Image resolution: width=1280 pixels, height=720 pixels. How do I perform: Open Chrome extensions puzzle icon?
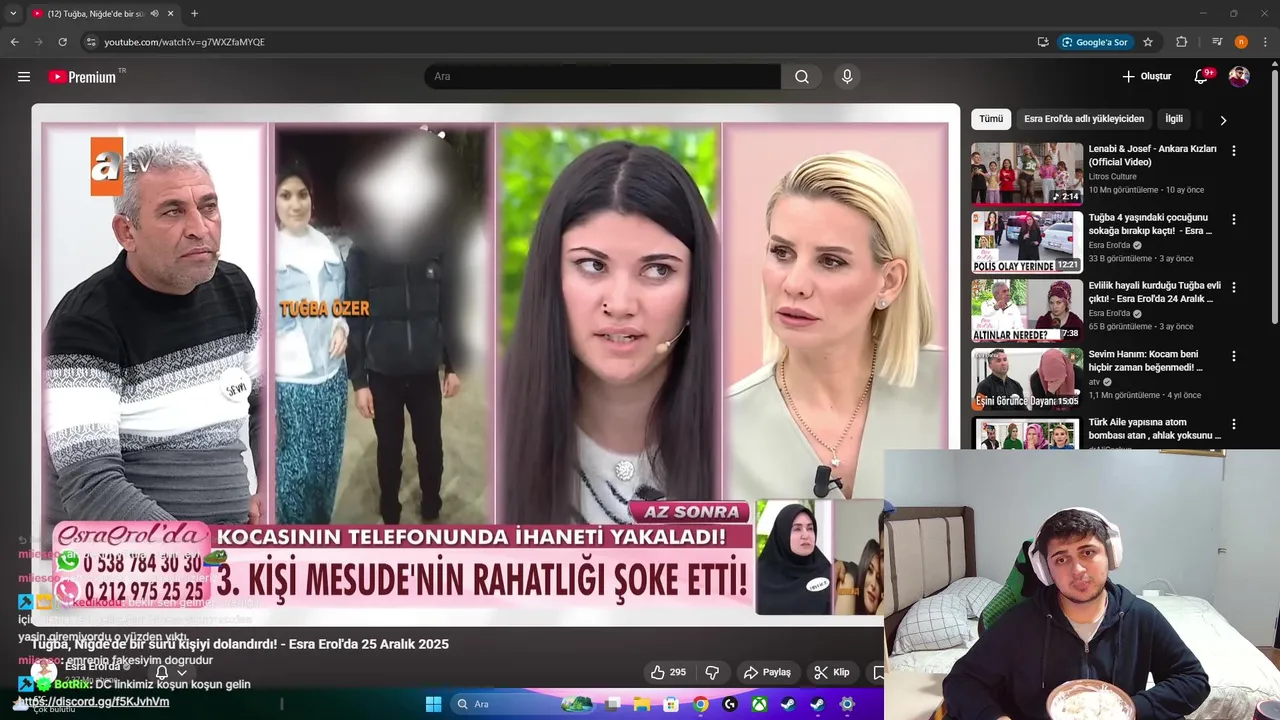click(x=1181, y=42)
